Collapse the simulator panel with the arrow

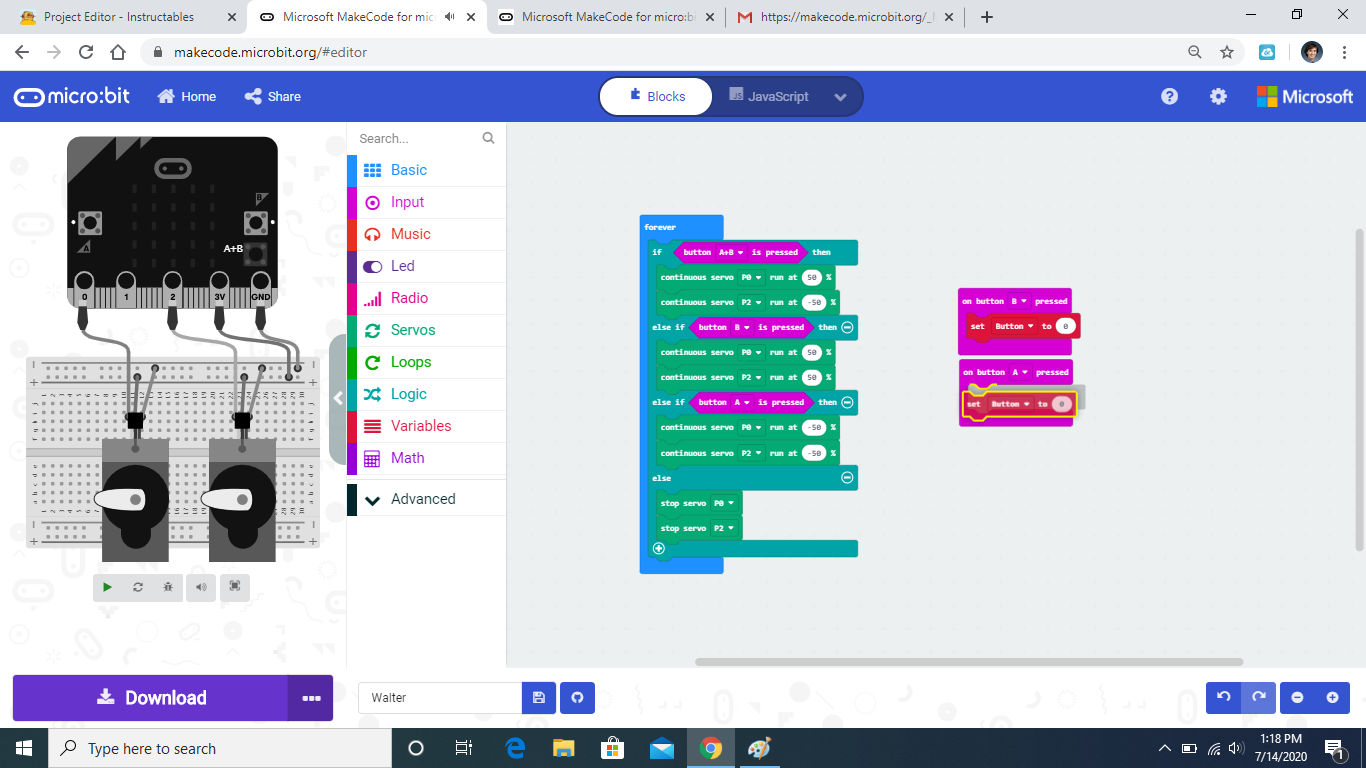(x=338, y=398)
